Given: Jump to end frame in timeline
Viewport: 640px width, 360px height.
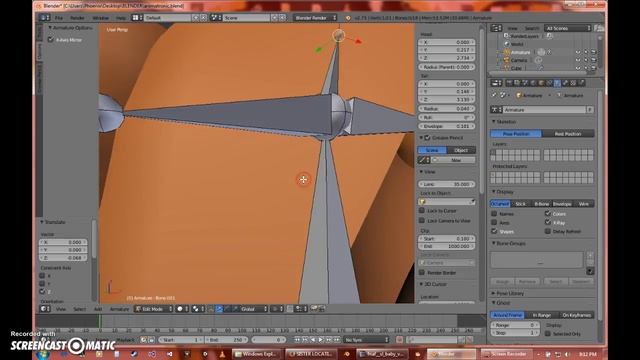Looking at the screenshot, I should (x=336, y=340).
